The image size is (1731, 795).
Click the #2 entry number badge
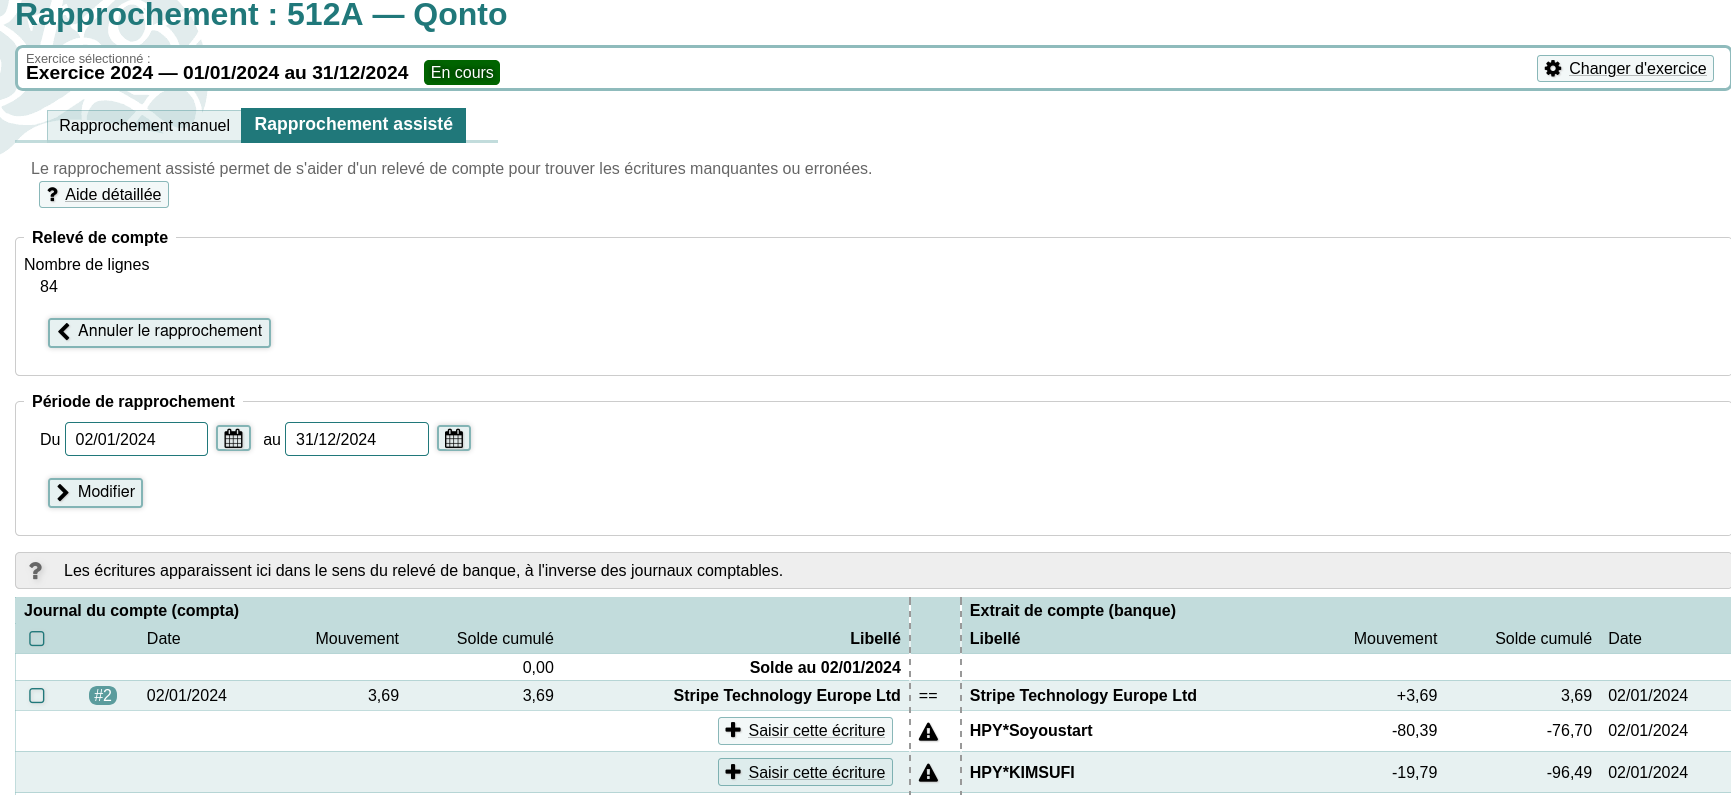point(102,696)
